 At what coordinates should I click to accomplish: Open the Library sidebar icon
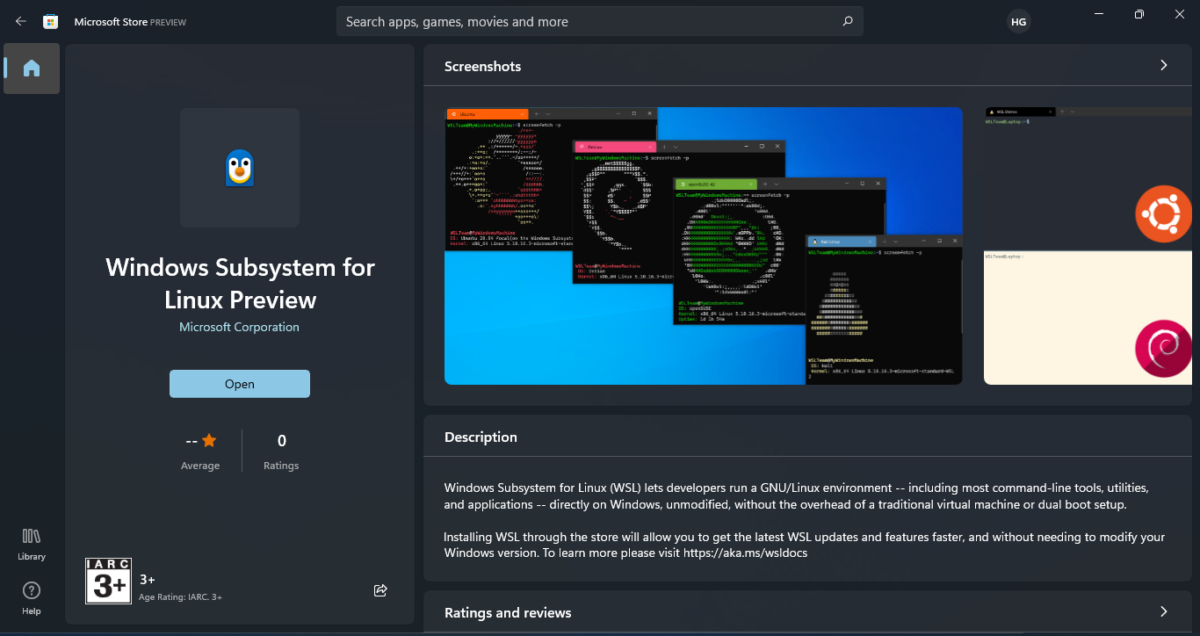(31, 544)
